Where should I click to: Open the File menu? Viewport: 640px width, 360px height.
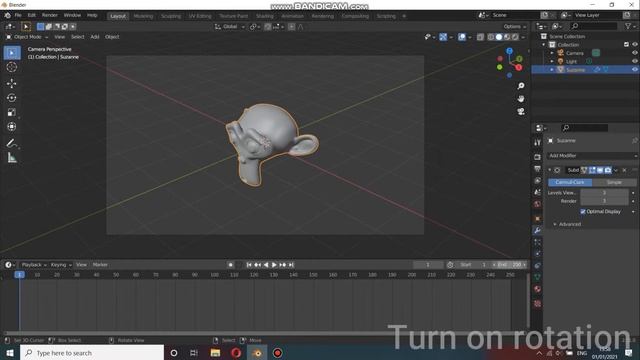[18, 16]
